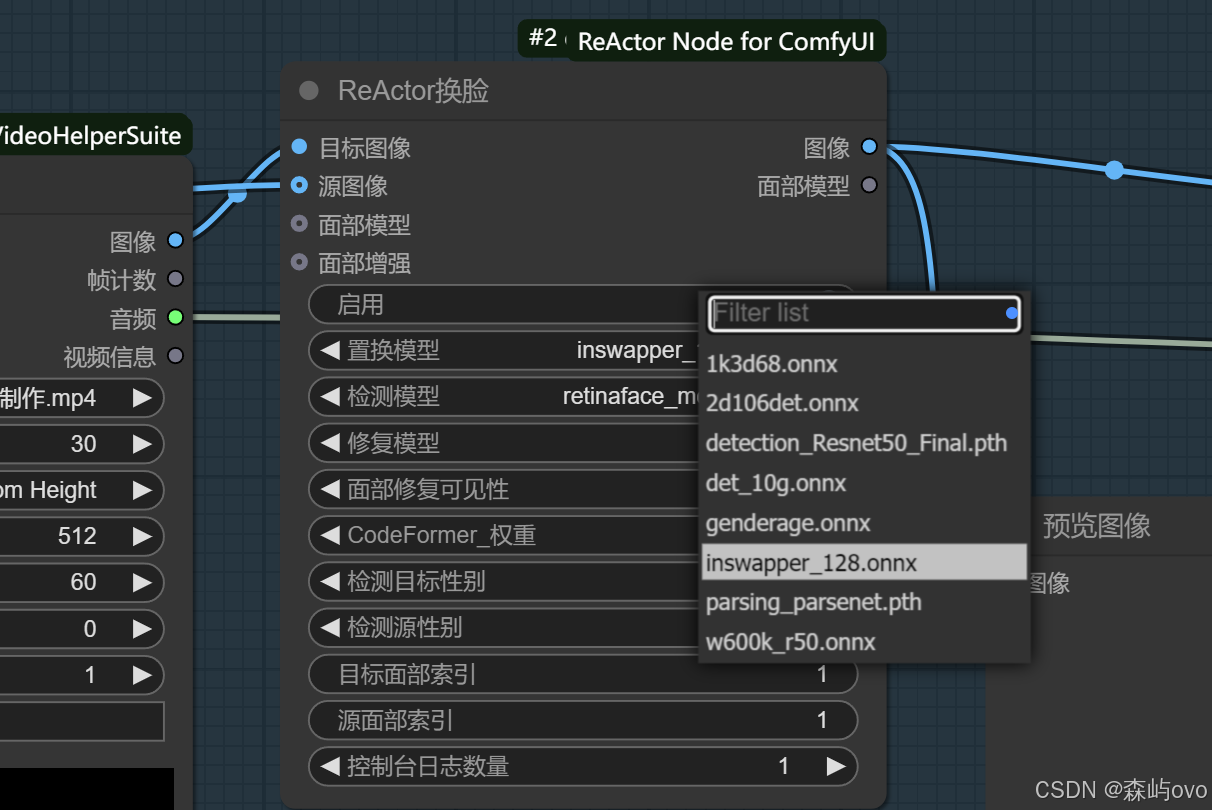Click the 图像 output socket on video node
Image resolution: width=1212 pixels, height=810 pixels.
(176, 240)
